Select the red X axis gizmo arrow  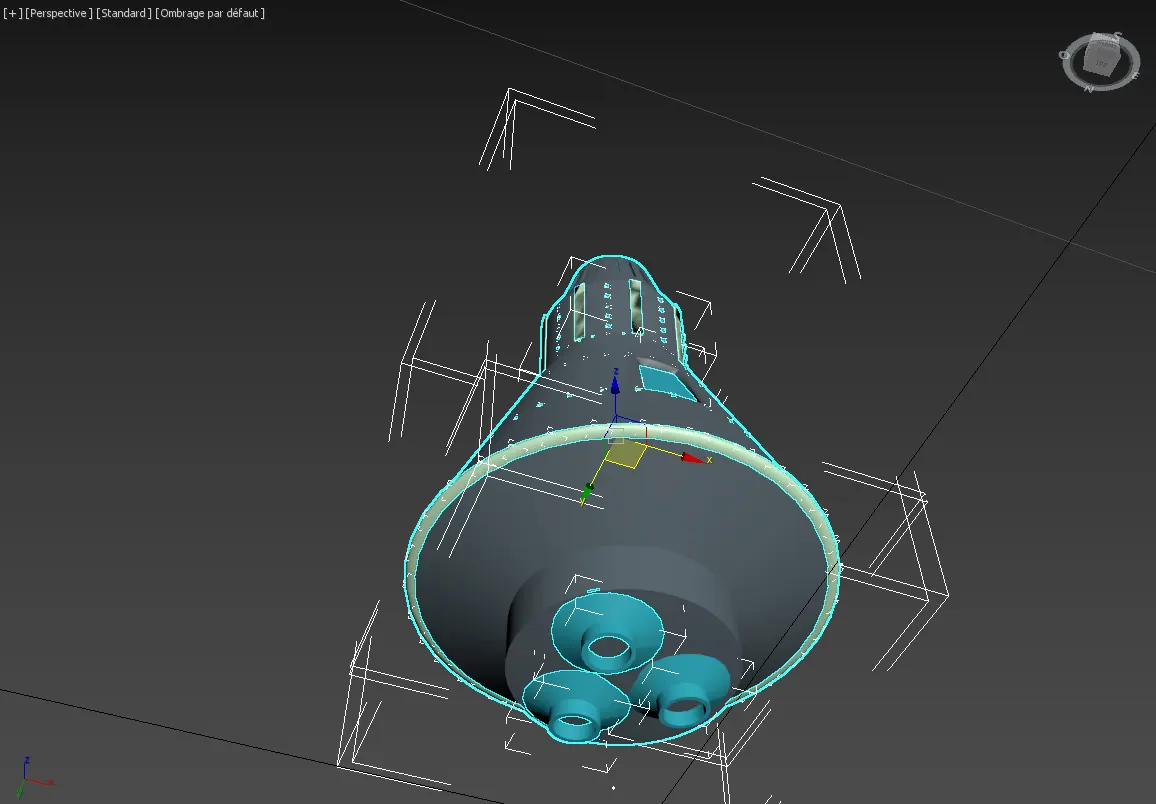tap(691, 458)
